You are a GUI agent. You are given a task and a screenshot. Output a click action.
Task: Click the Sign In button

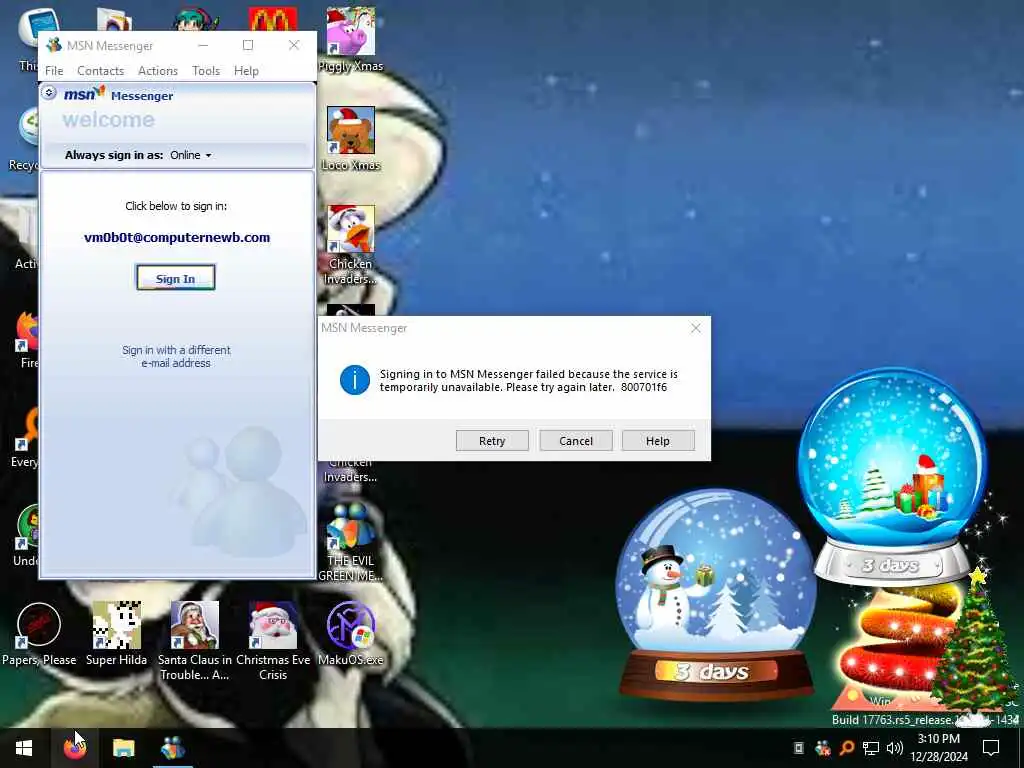[x=176, y=278]
